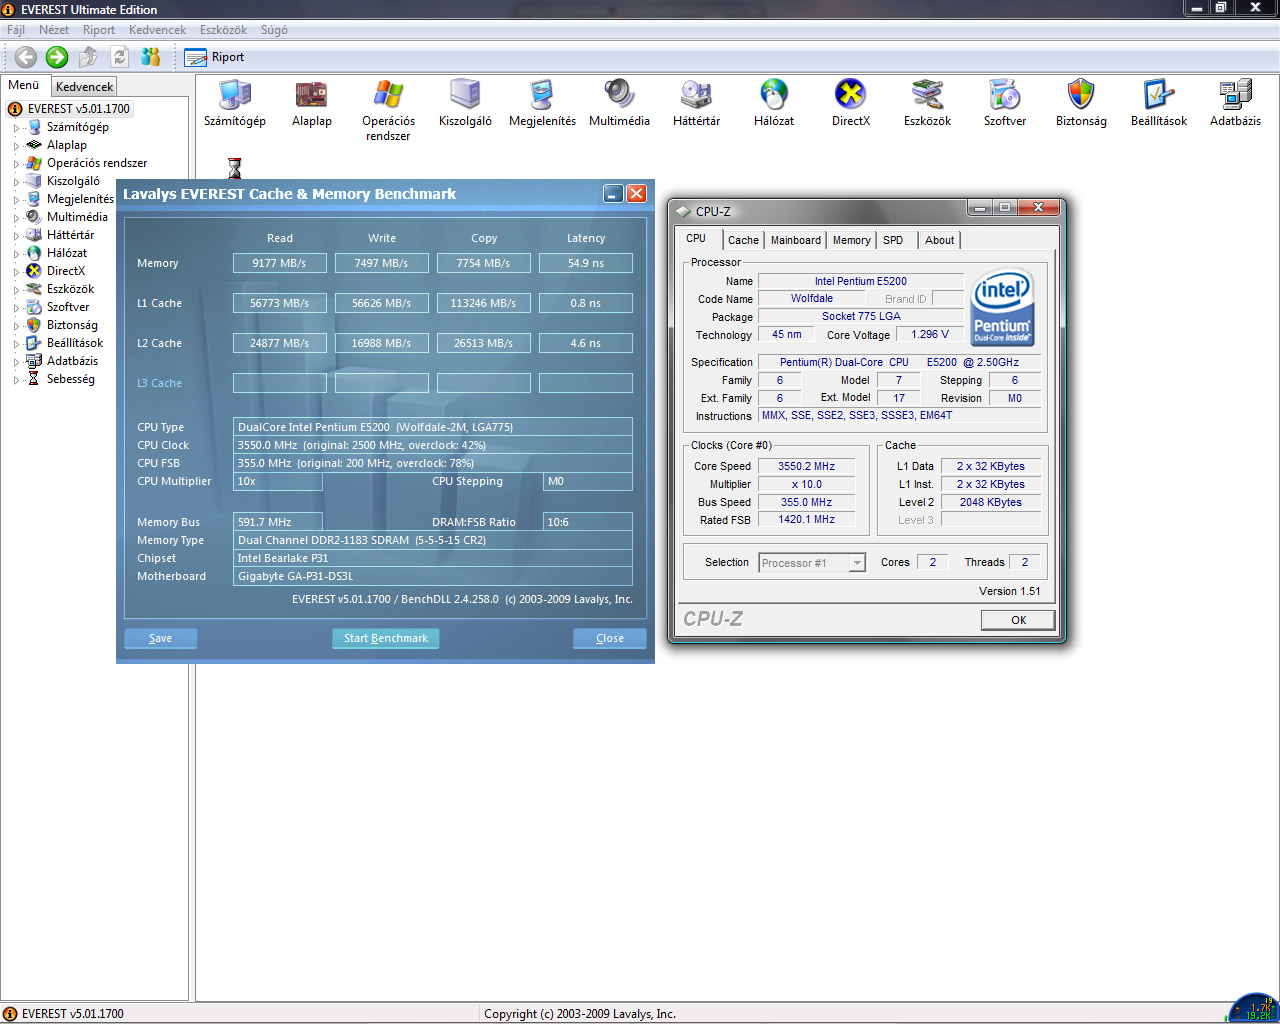Expand the DirectX tree node

[x=16, y=272]
